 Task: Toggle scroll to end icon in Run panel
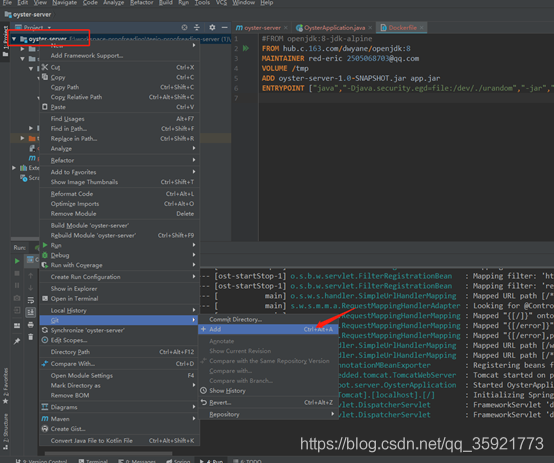coord(31,312)
